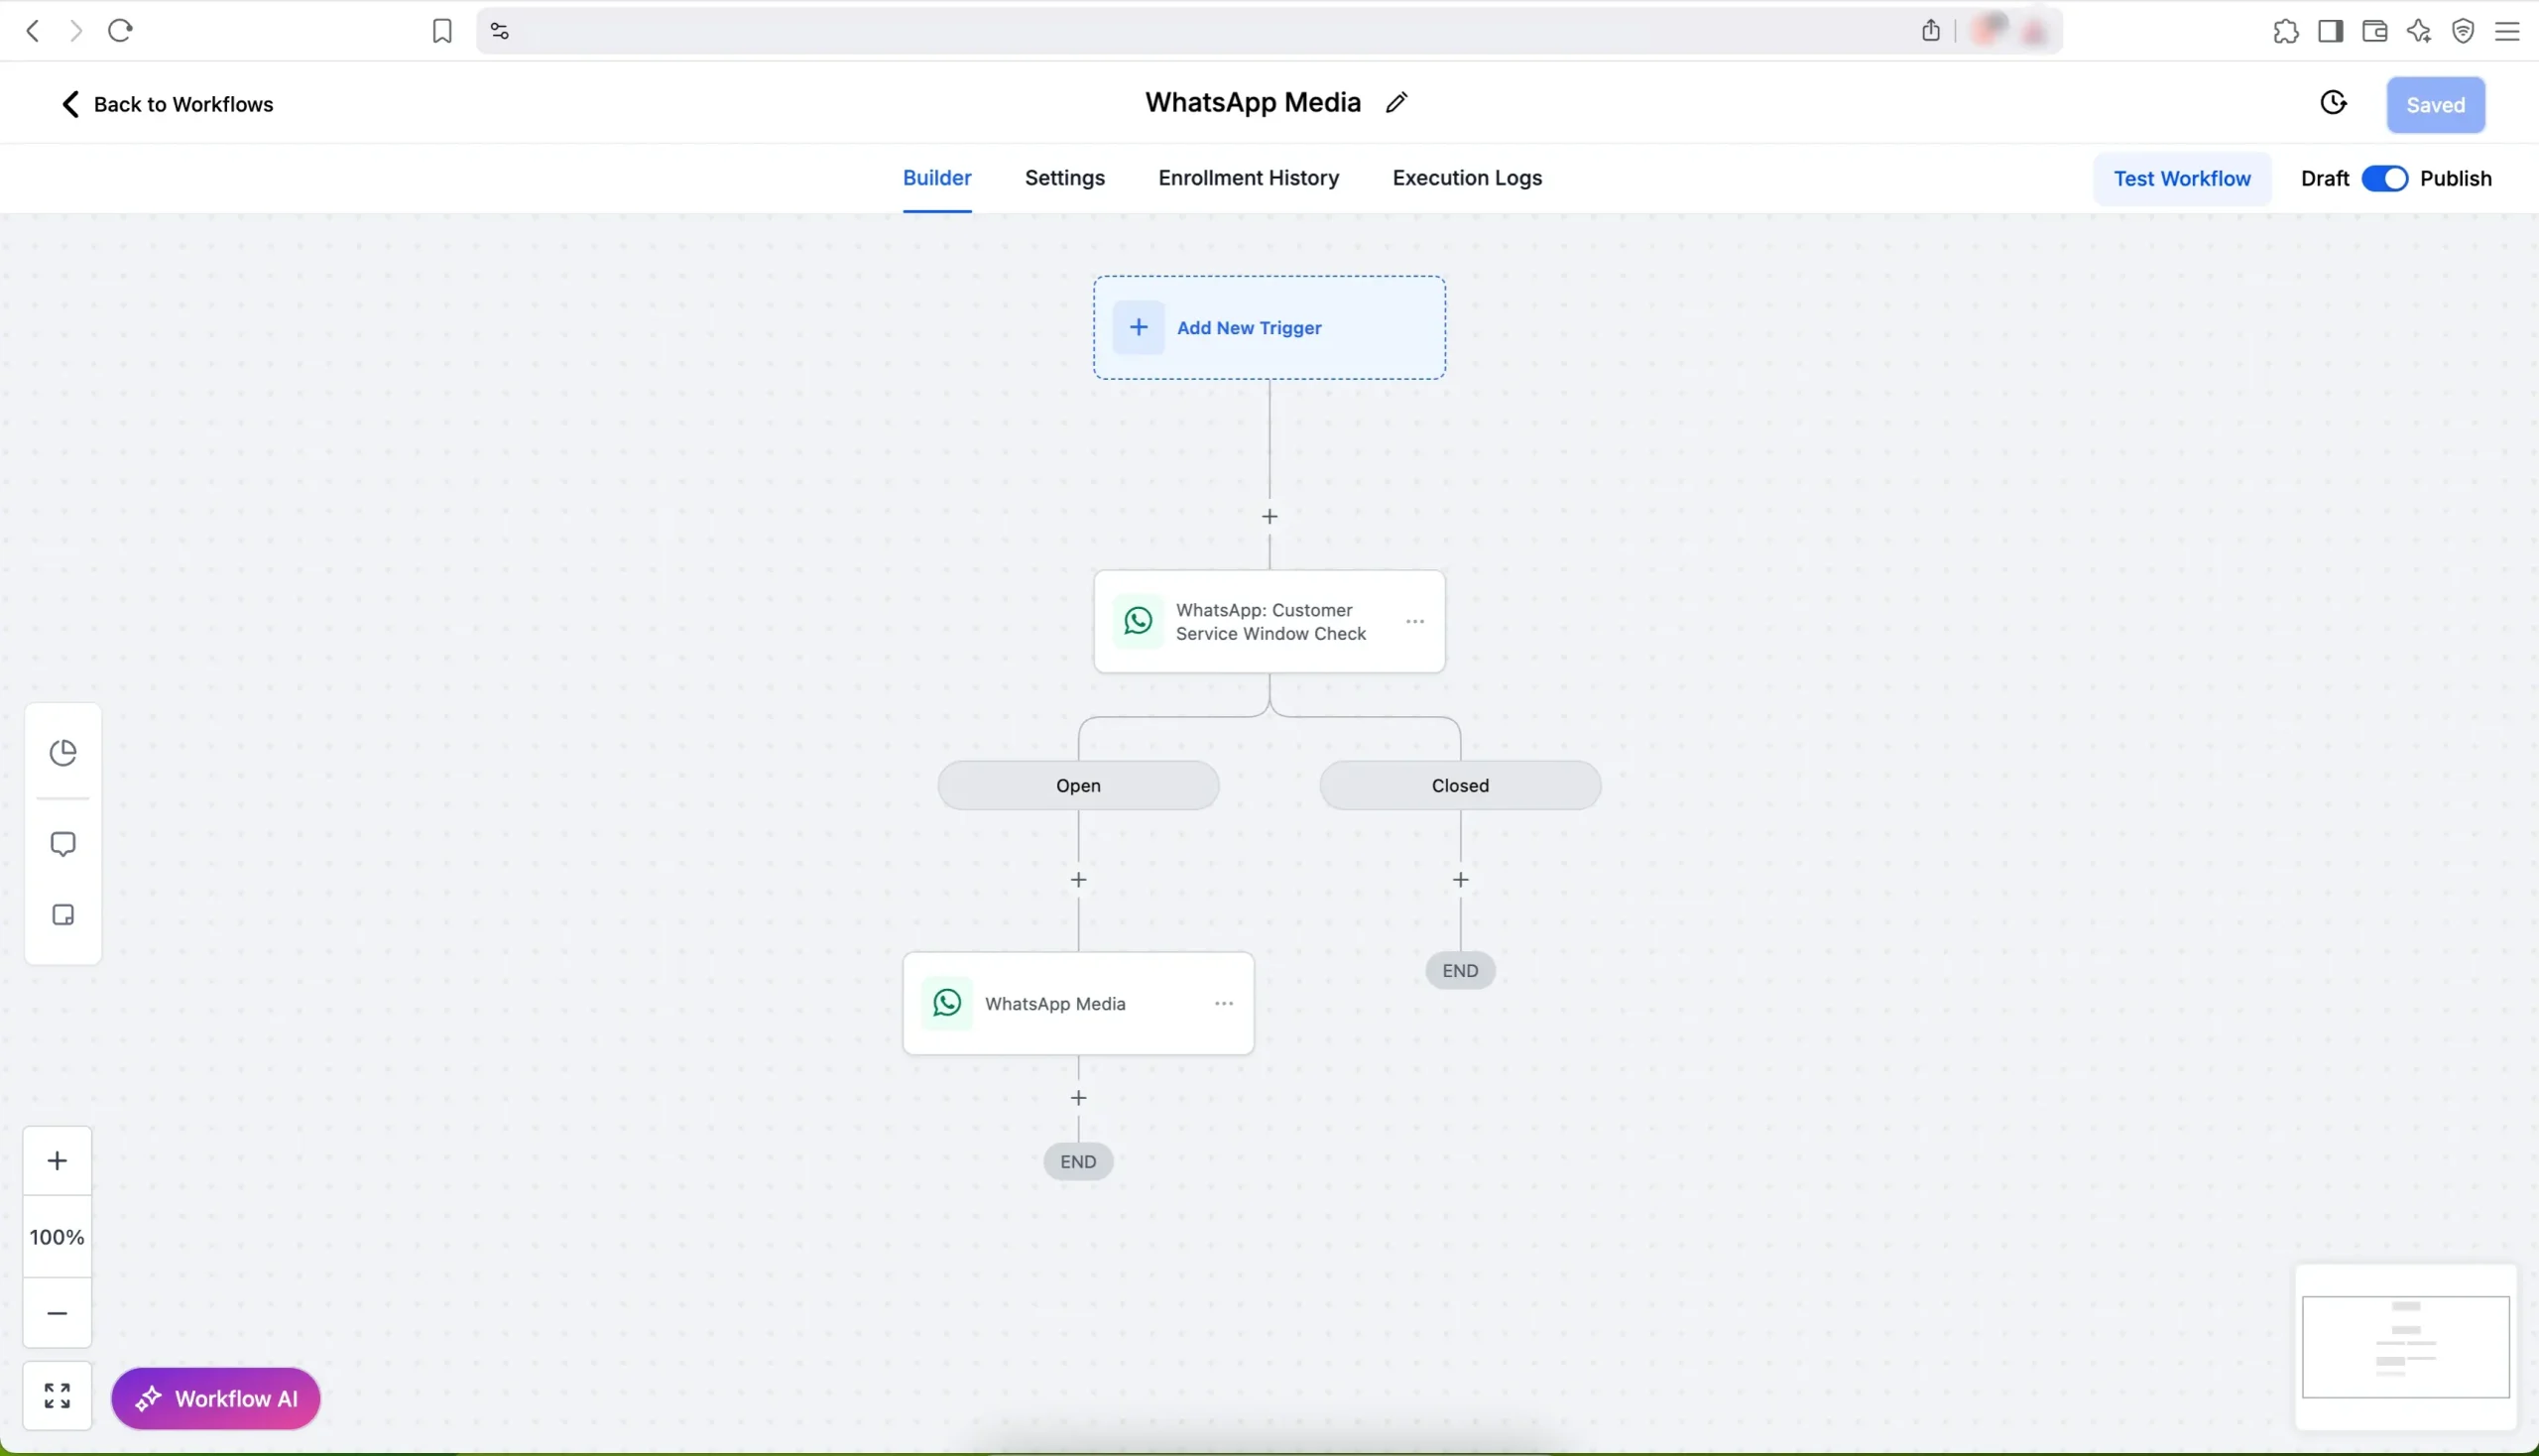This screenshot has height=1456, width=2539.
Task: Open the share icon in the address bar
Action: [x=1931, y=31]
